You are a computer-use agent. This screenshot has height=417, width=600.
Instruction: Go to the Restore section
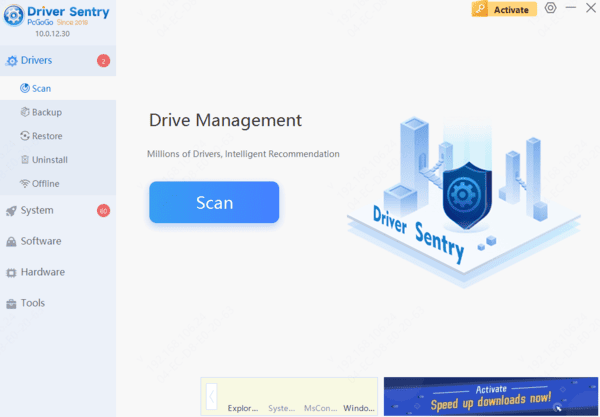(x=47, y=136)
